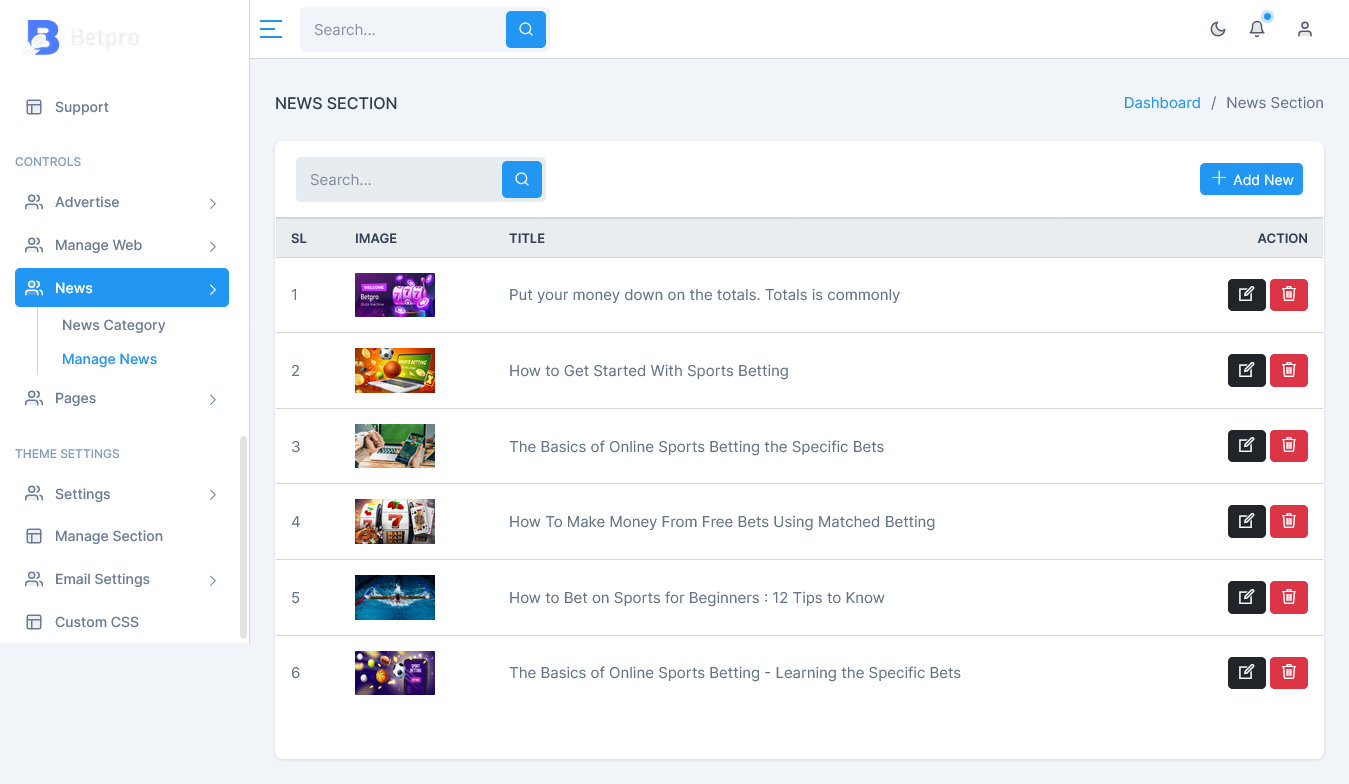
Task: Edit the '12 Tips to Know' news row
Action: point(1247,597)
